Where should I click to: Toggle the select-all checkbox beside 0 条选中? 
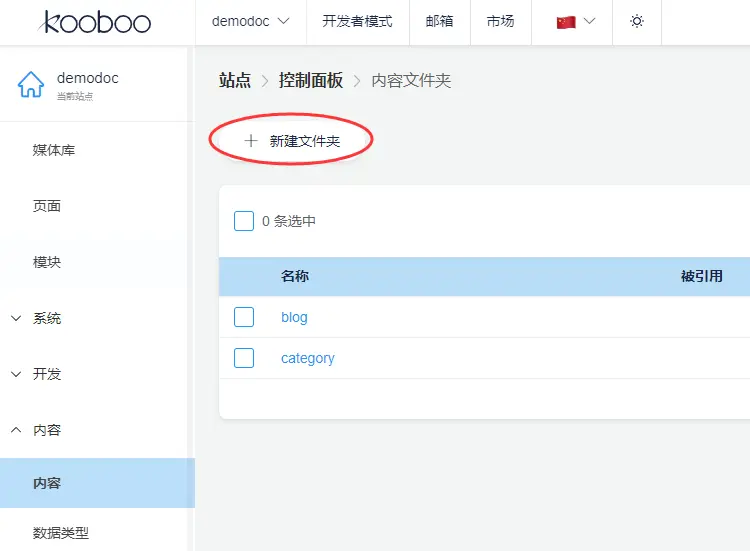pyautogui.click(x=244, y=221)
